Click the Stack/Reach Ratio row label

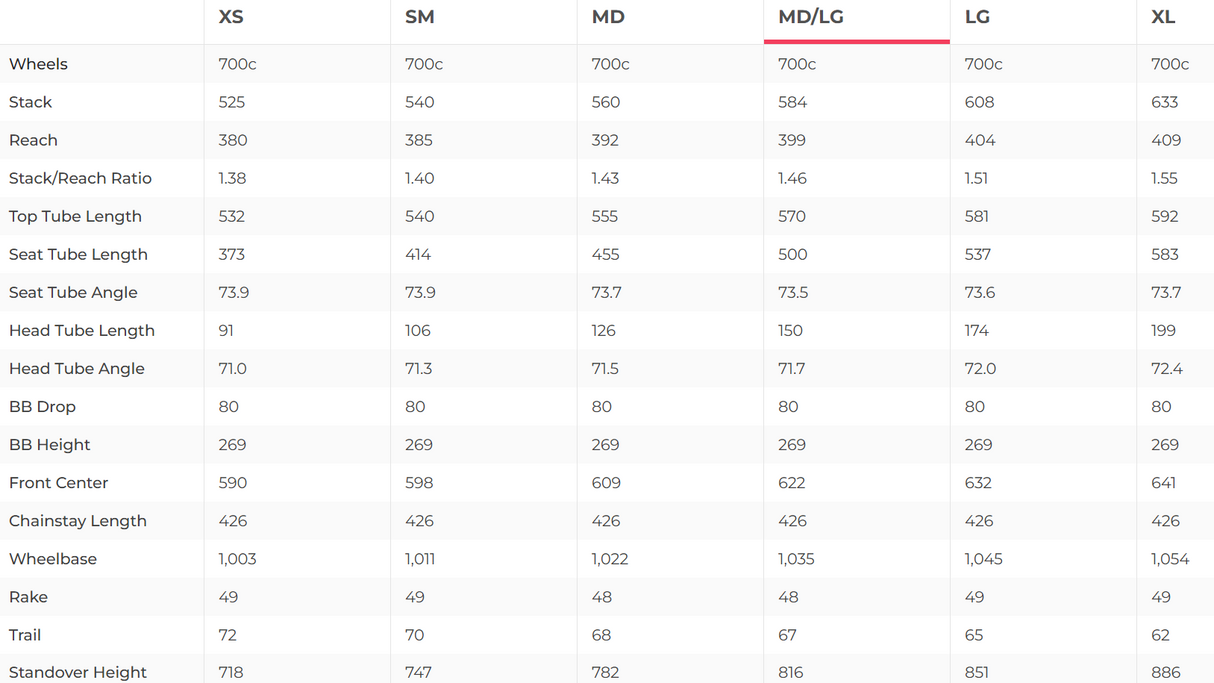pos(80,178)
